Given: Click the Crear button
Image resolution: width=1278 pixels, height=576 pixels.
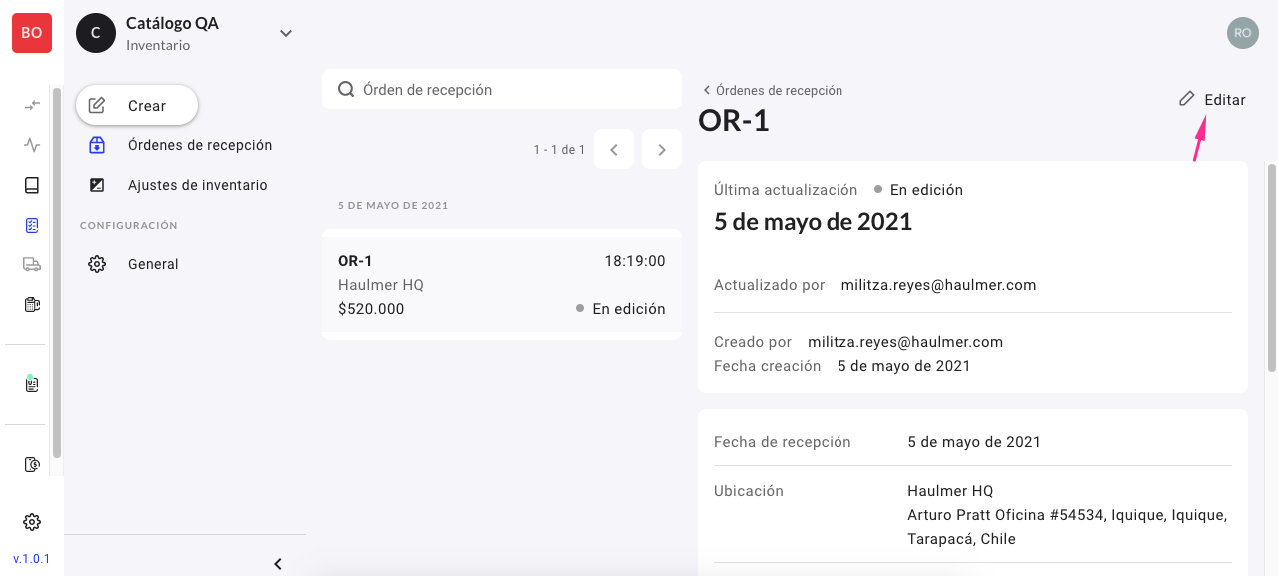Looking at the screenshot, I should pyautogui.click(x=137, y=105).
